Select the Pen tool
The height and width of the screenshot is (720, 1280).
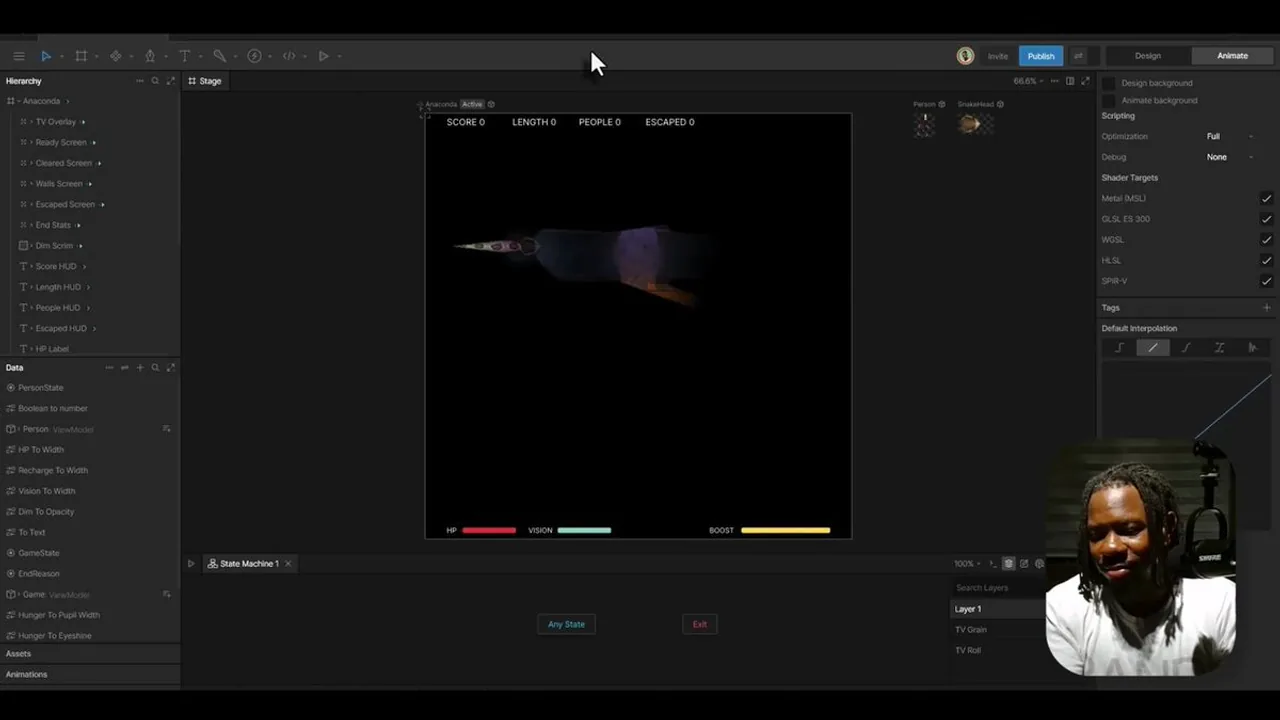pyautogui.click(x=150, y=56)
